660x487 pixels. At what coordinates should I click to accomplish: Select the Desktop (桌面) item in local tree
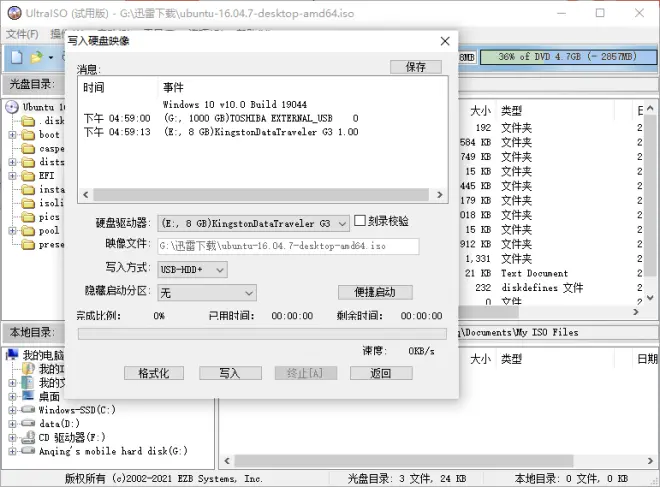tap(41, 397)
